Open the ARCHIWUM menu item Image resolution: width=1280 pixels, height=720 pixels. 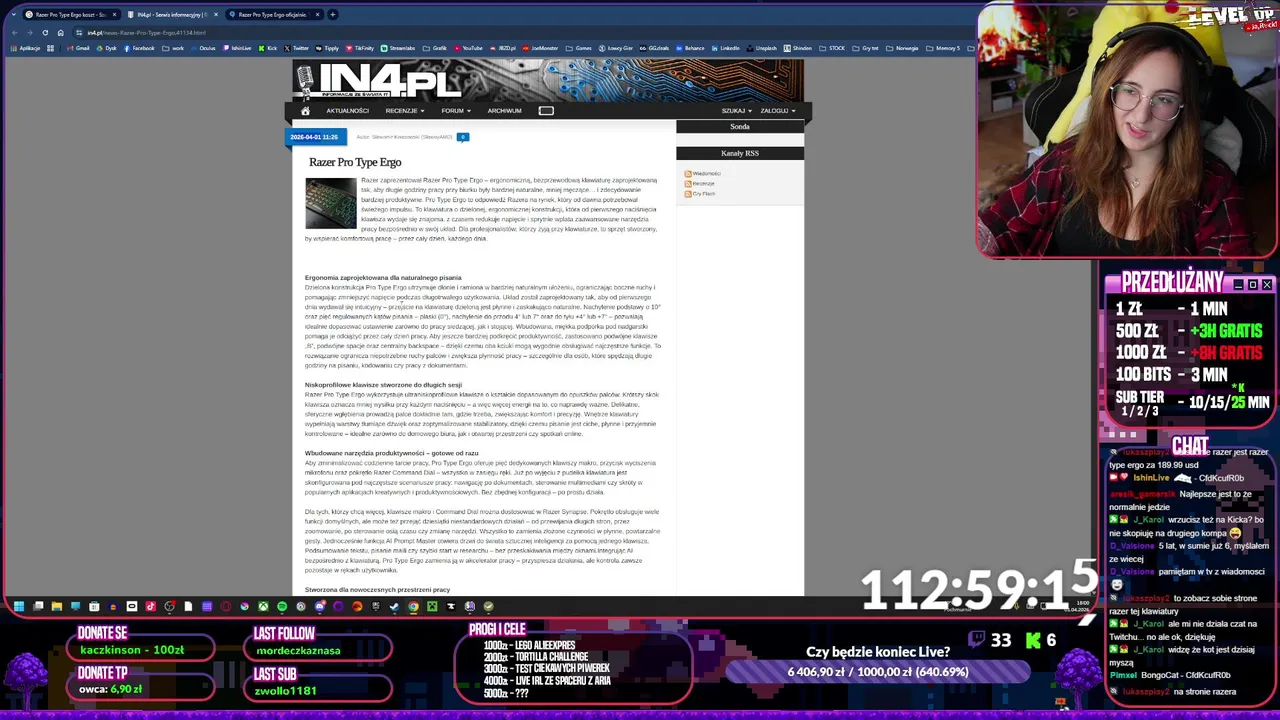click(x=504, y=111)
